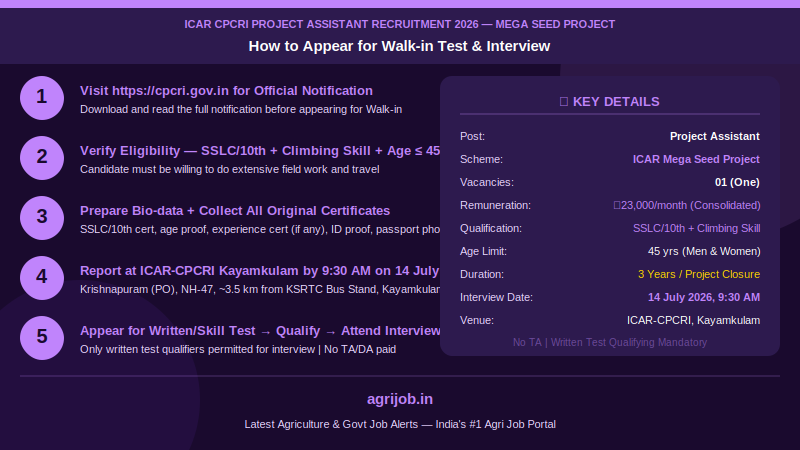The width and height of the screenshot is (800, 450).
Task: Click the 'ICAR-CPCRI, Kayamkulam' venue value
Action: pos(693,320)
